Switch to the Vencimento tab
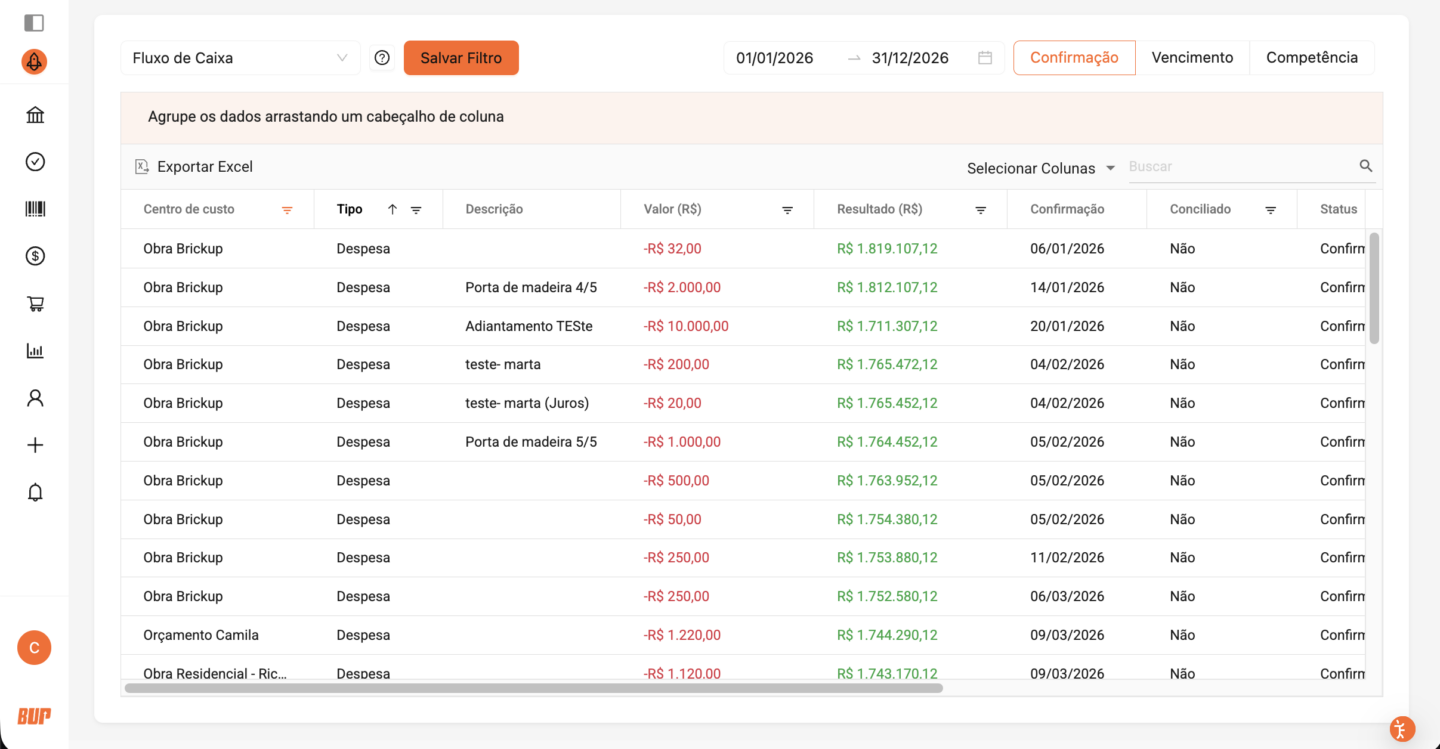Image resolution: width=1440 pixels, height=749 pixels. point(1192,57)
